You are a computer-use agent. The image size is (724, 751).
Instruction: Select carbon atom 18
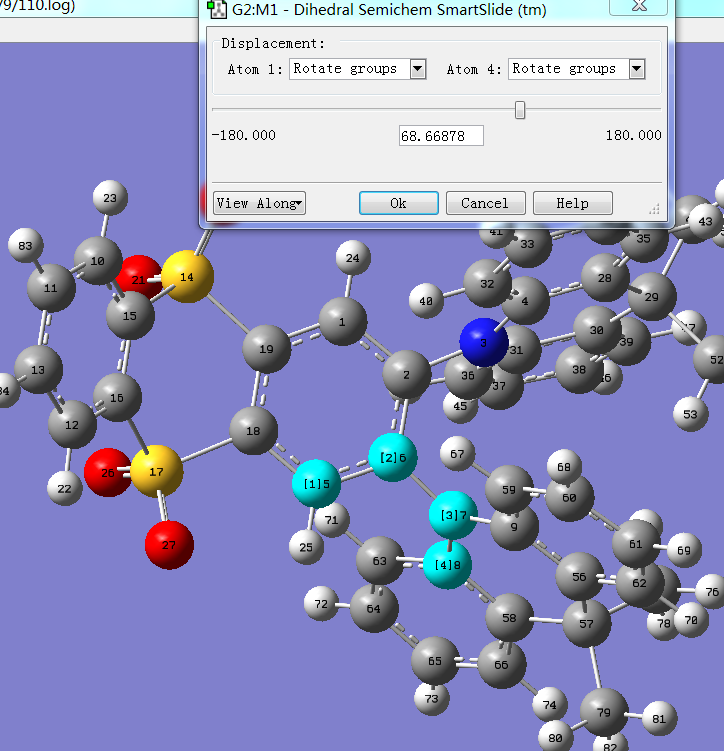[253, 431]
